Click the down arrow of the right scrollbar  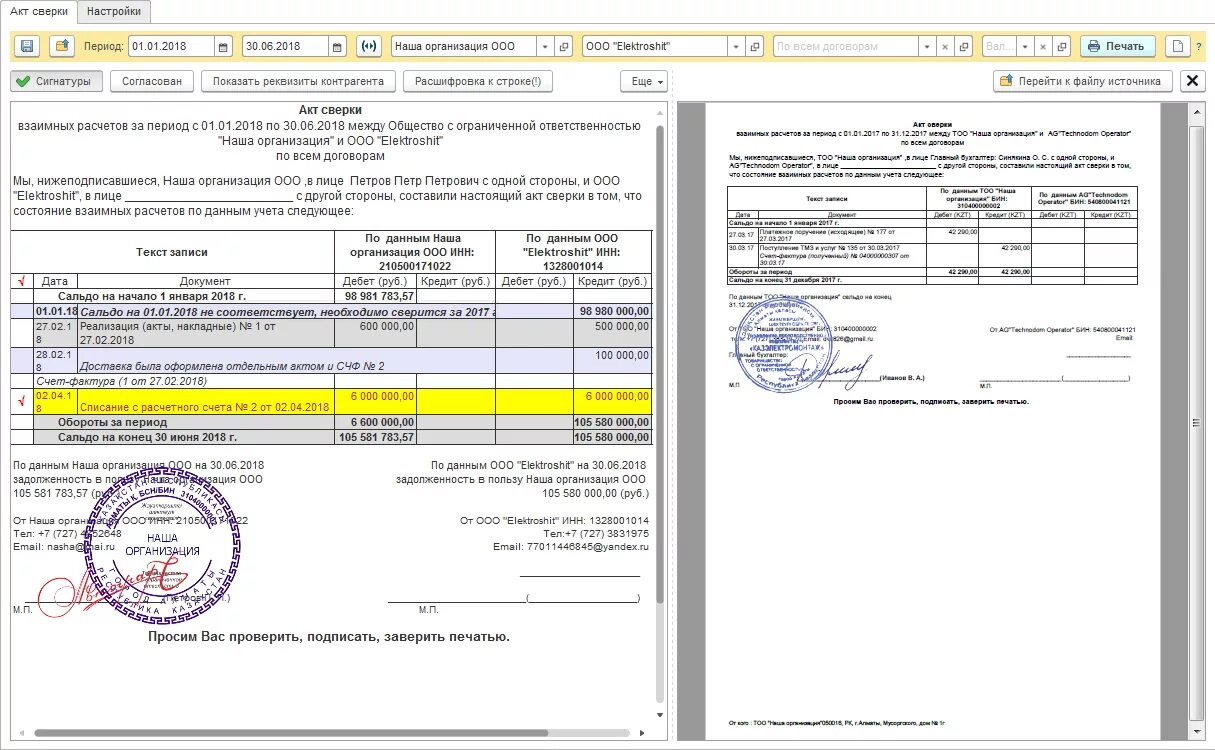pos(1196,732)
